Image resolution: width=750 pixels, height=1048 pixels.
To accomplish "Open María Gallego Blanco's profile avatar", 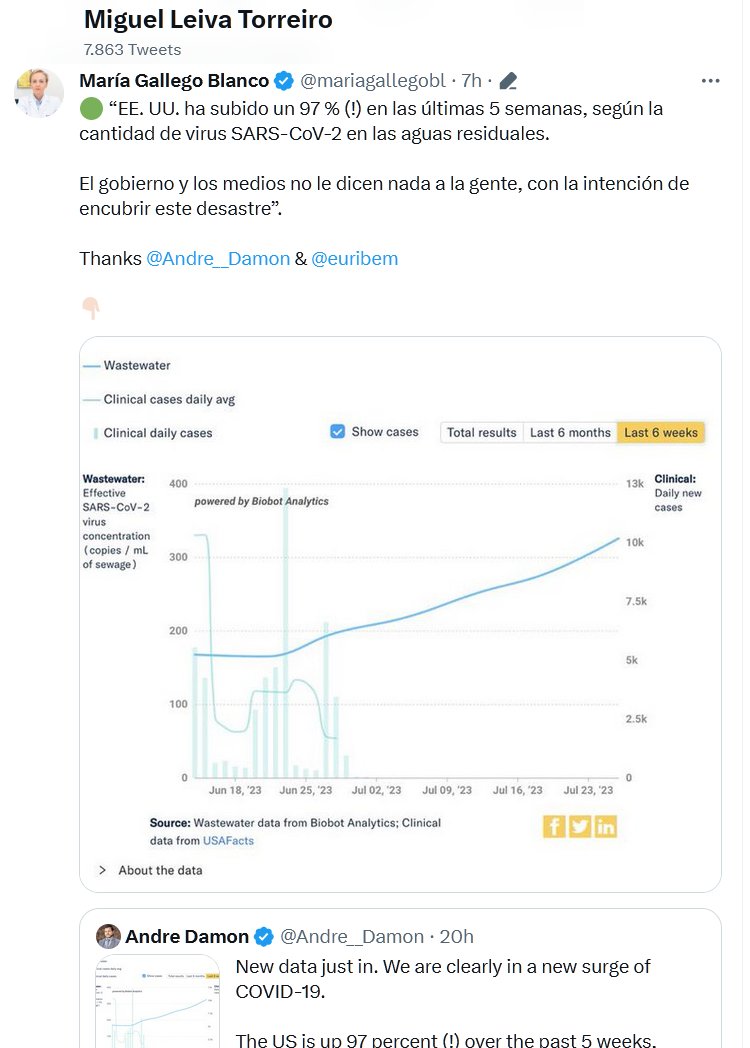I will (39, 94).
